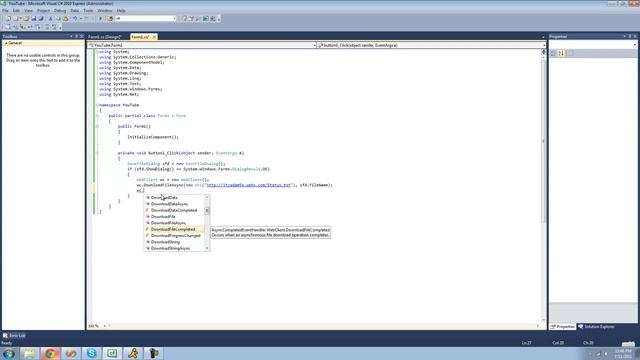
Task: Collapse the Form1 class code block
Action: pos(97,116)
